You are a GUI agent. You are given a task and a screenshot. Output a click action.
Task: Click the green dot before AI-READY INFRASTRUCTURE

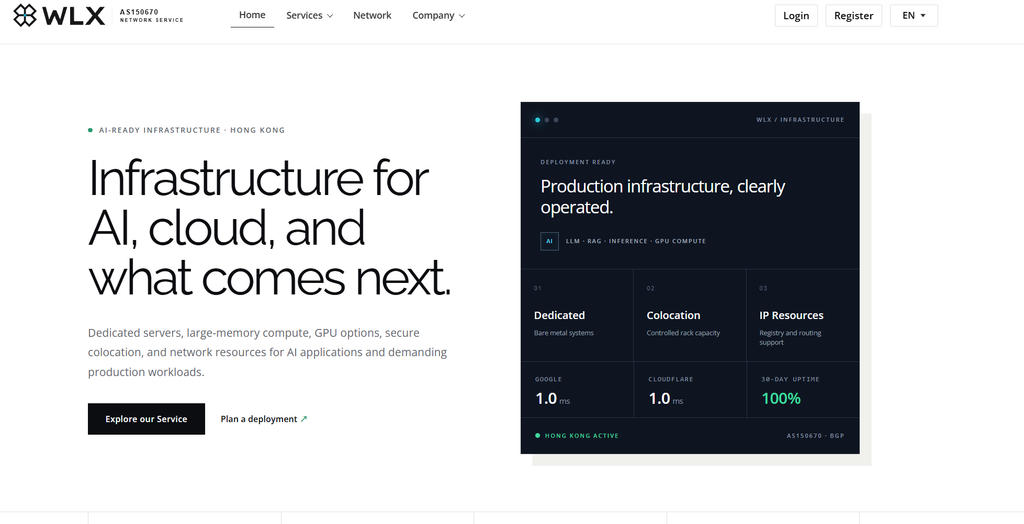(x=90, y=130)
